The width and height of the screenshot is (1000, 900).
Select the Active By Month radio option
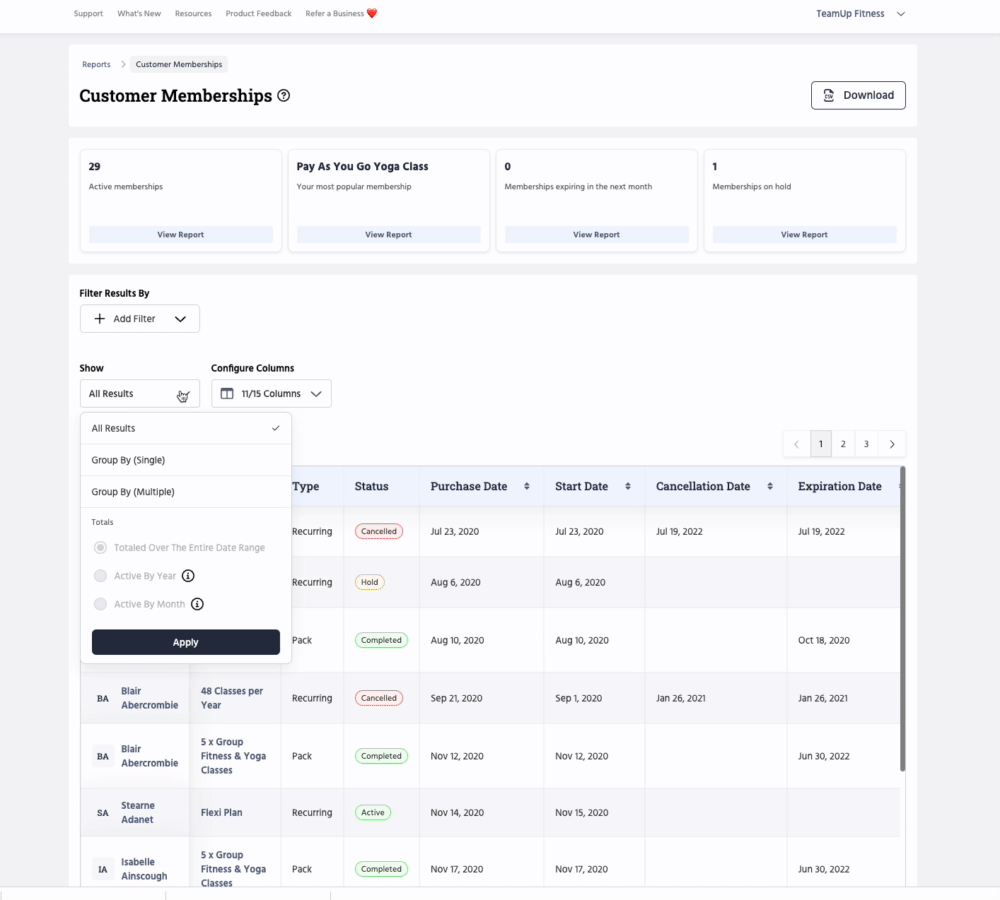(x=100, y=604)
